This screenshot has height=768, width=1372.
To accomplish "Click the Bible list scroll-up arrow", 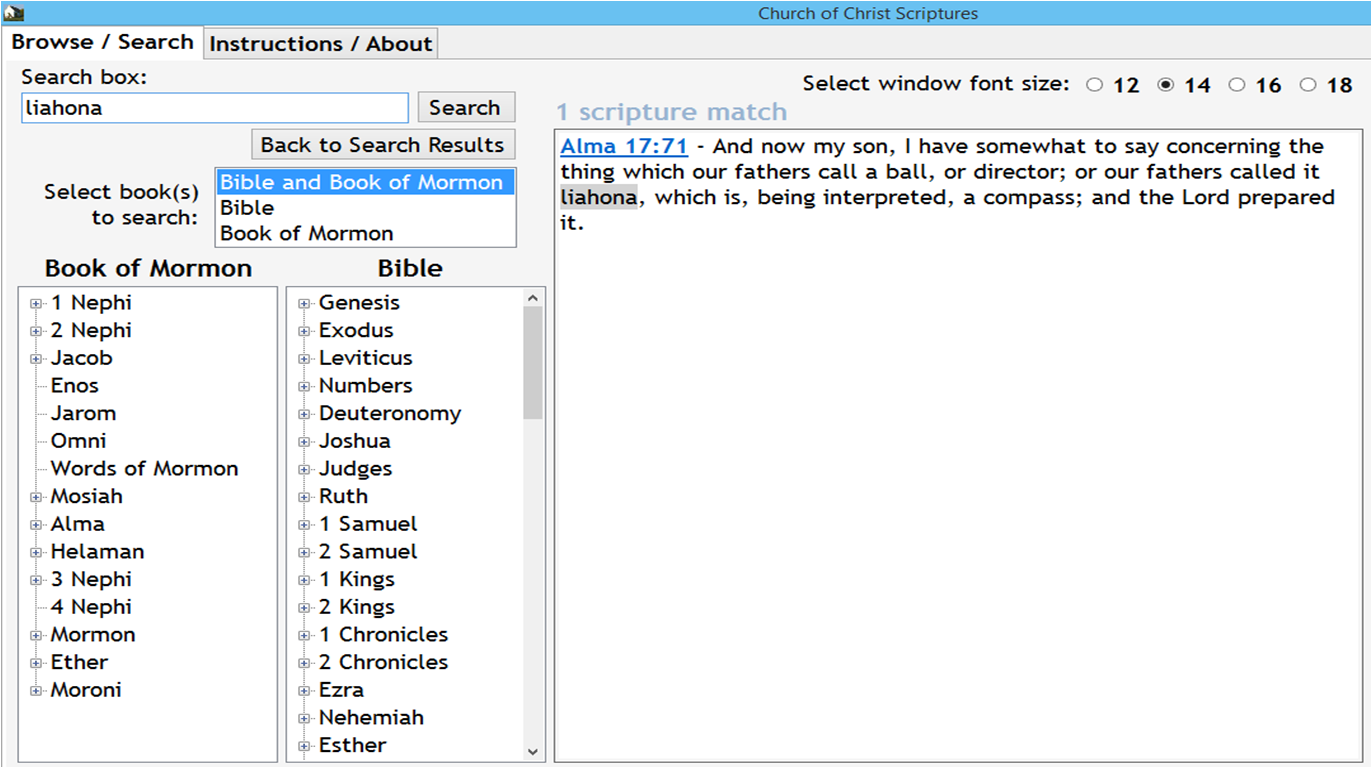I will pyautogui.click(x=533, y=297).
